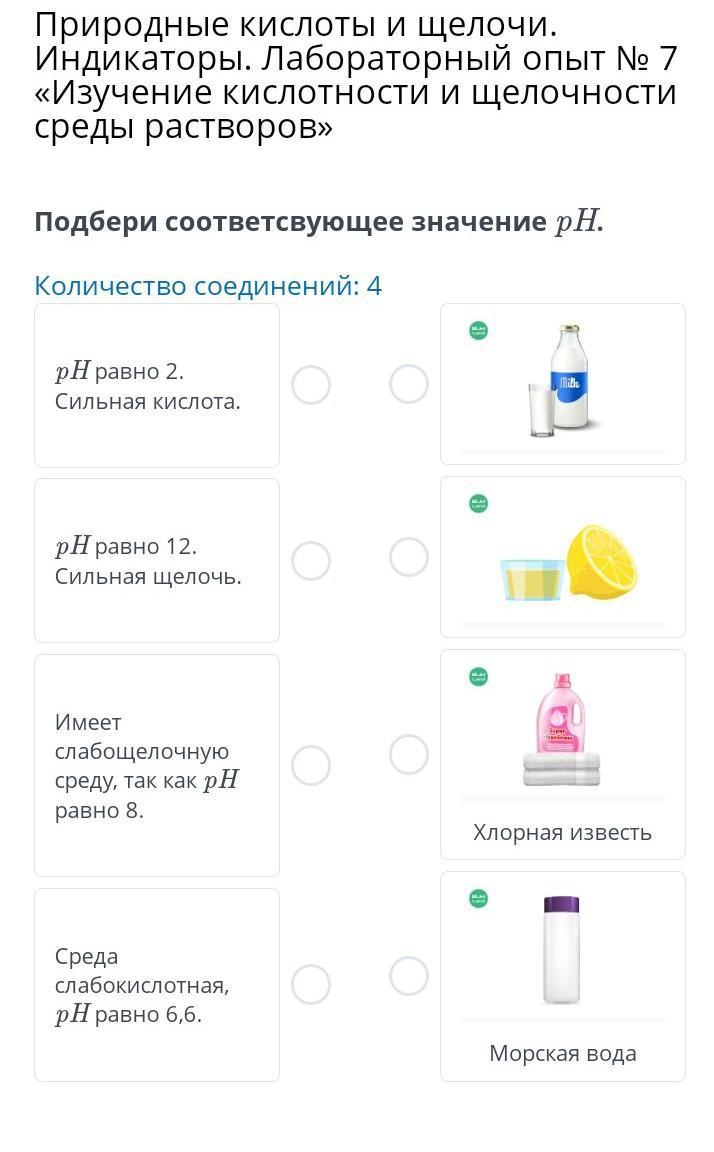Select radio button left of lemon card
714x1152 pixels.
409,557
